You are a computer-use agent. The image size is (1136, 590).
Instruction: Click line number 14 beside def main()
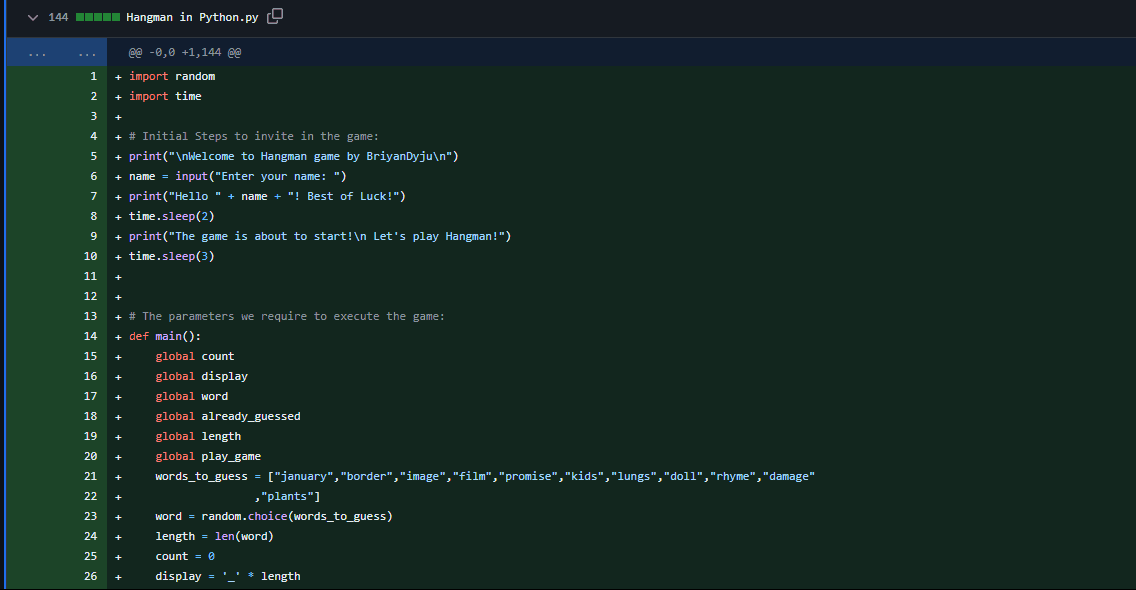coord(91,336)
